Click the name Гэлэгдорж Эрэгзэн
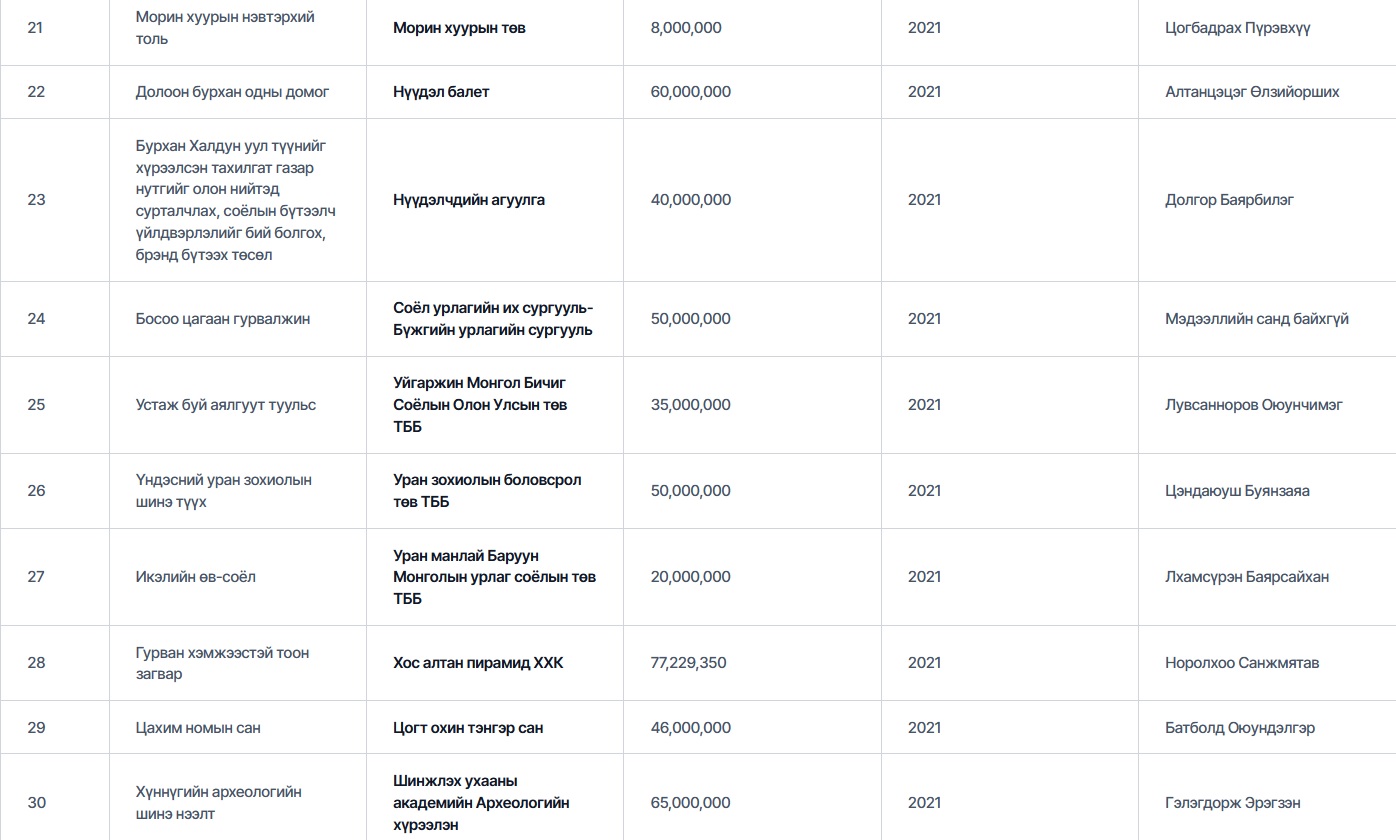 click(1232, 803)
